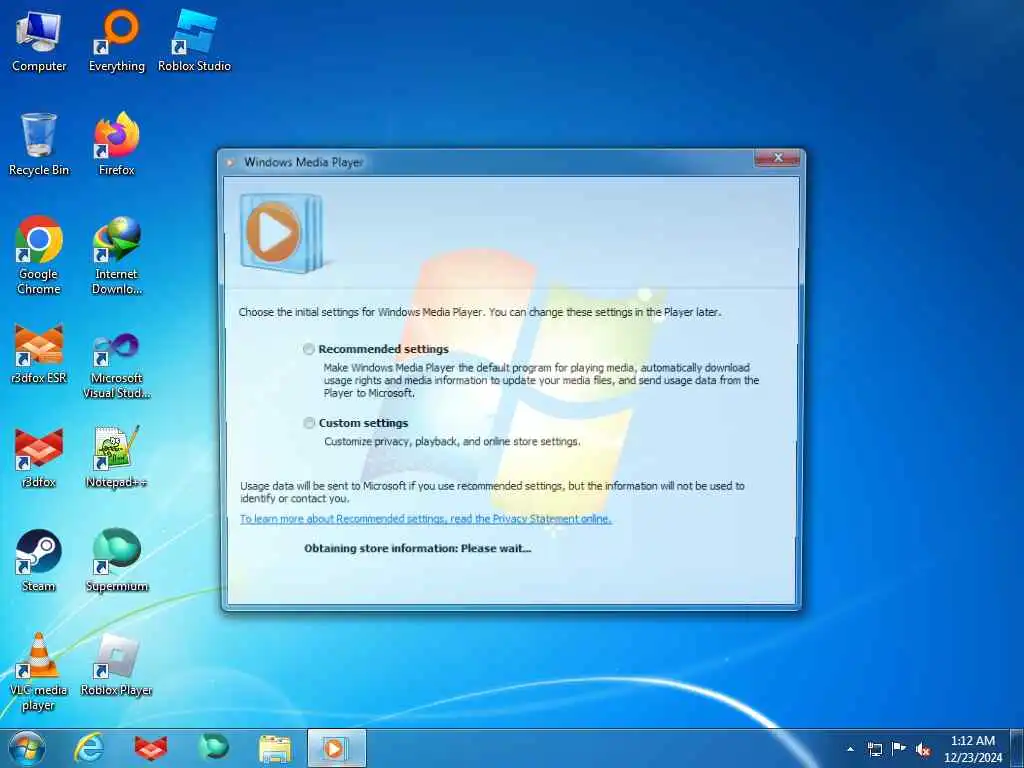Image resolution: width=1024 pixels, height=768 pixels.
Task: Select the Internet Download Manager shortcut
Action: point(117,255)
